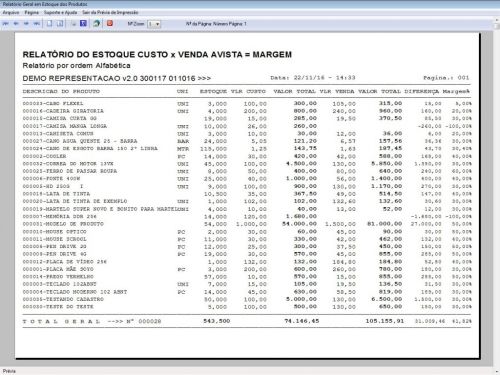This screenshot has height=375, width=500.
Task: Switch to multi-page view icon
Action: 60,24
